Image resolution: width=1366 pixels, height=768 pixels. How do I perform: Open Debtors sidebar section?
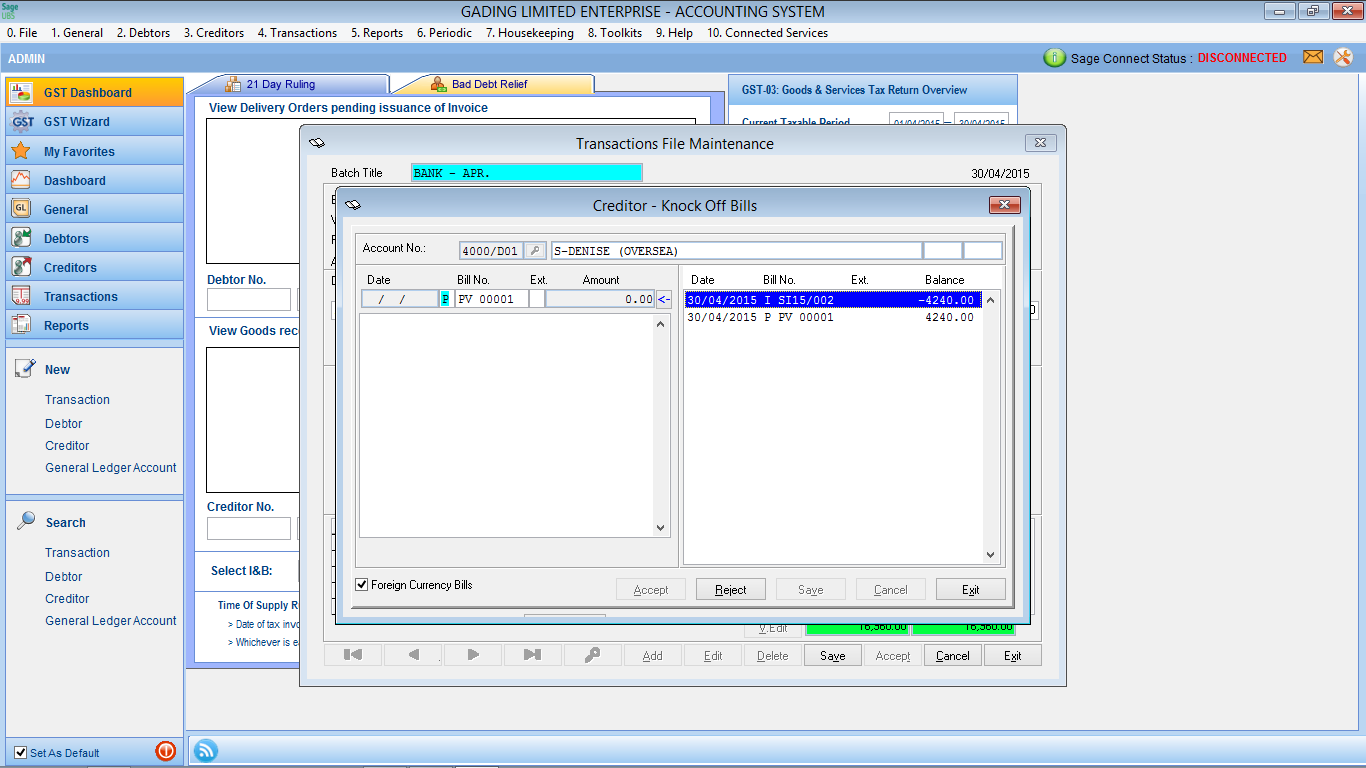point(95,238)
